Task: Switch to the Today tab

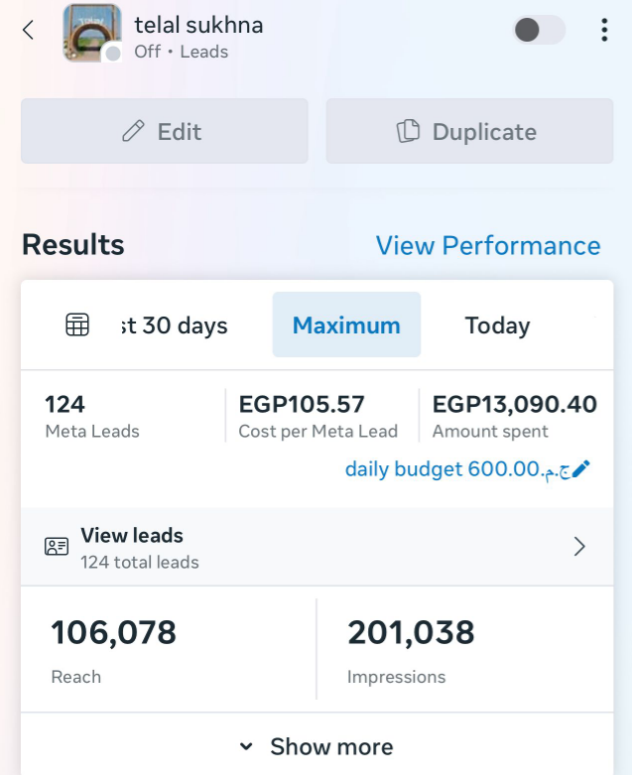Action: (497, 325)
